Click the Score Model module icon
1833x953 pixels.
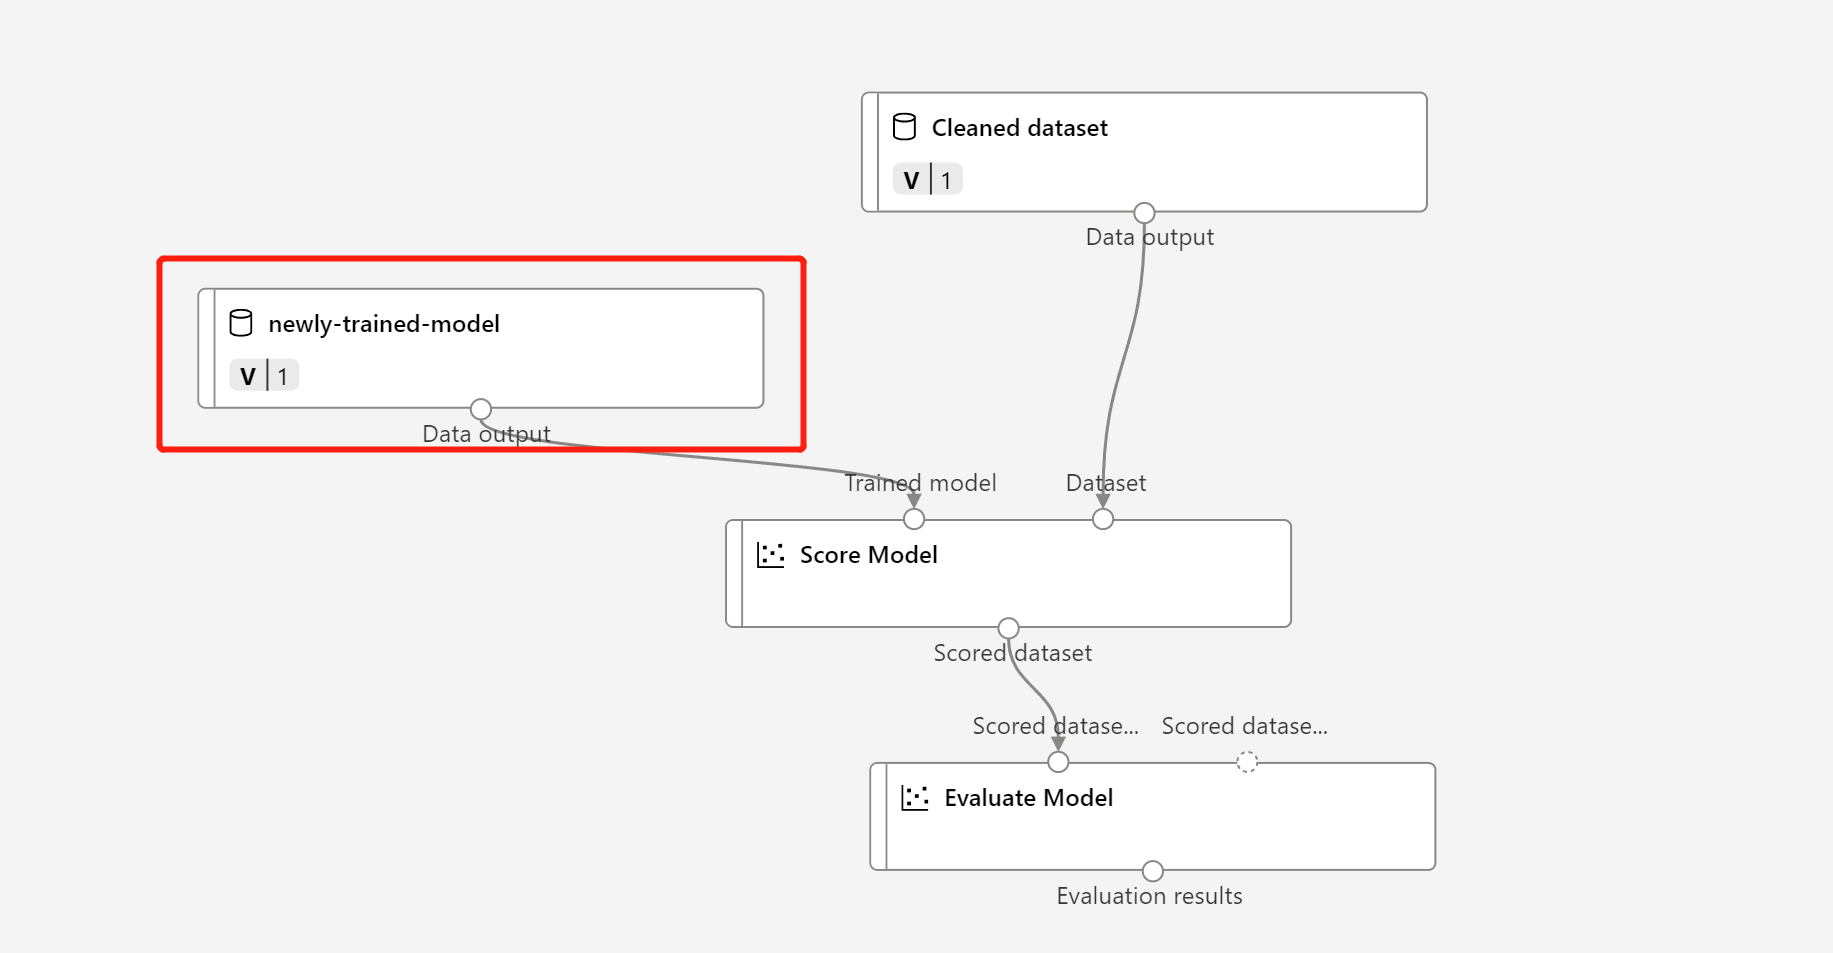(x=770, y=555)
